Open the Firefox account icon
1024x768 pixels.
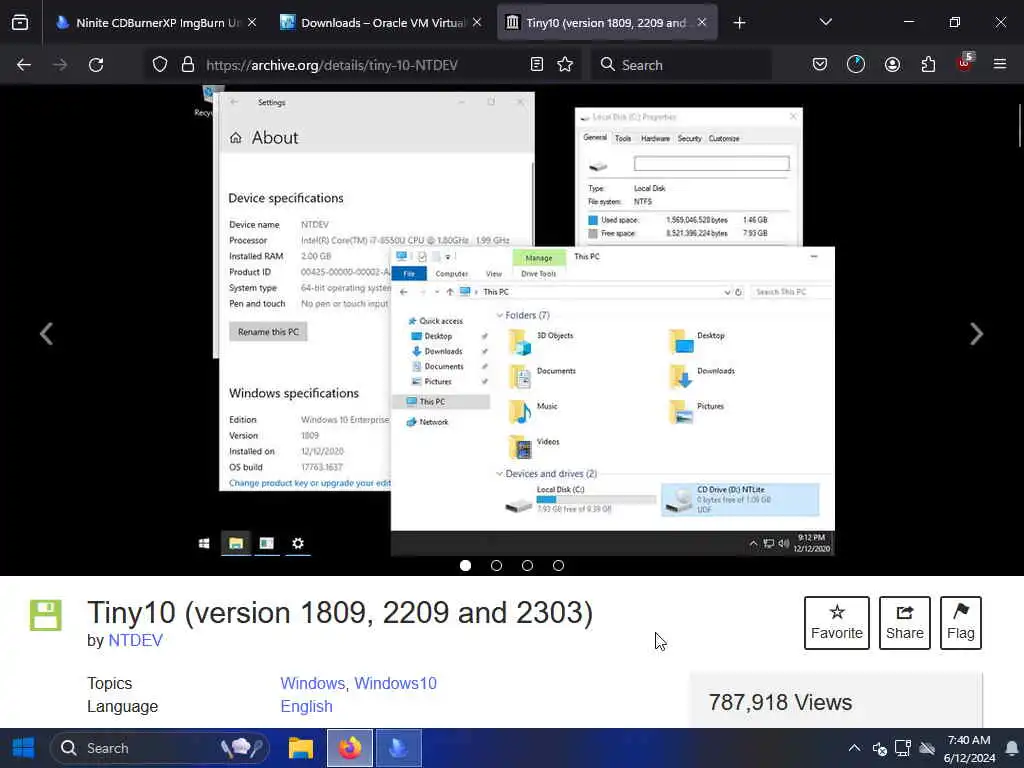click(893, 65)
